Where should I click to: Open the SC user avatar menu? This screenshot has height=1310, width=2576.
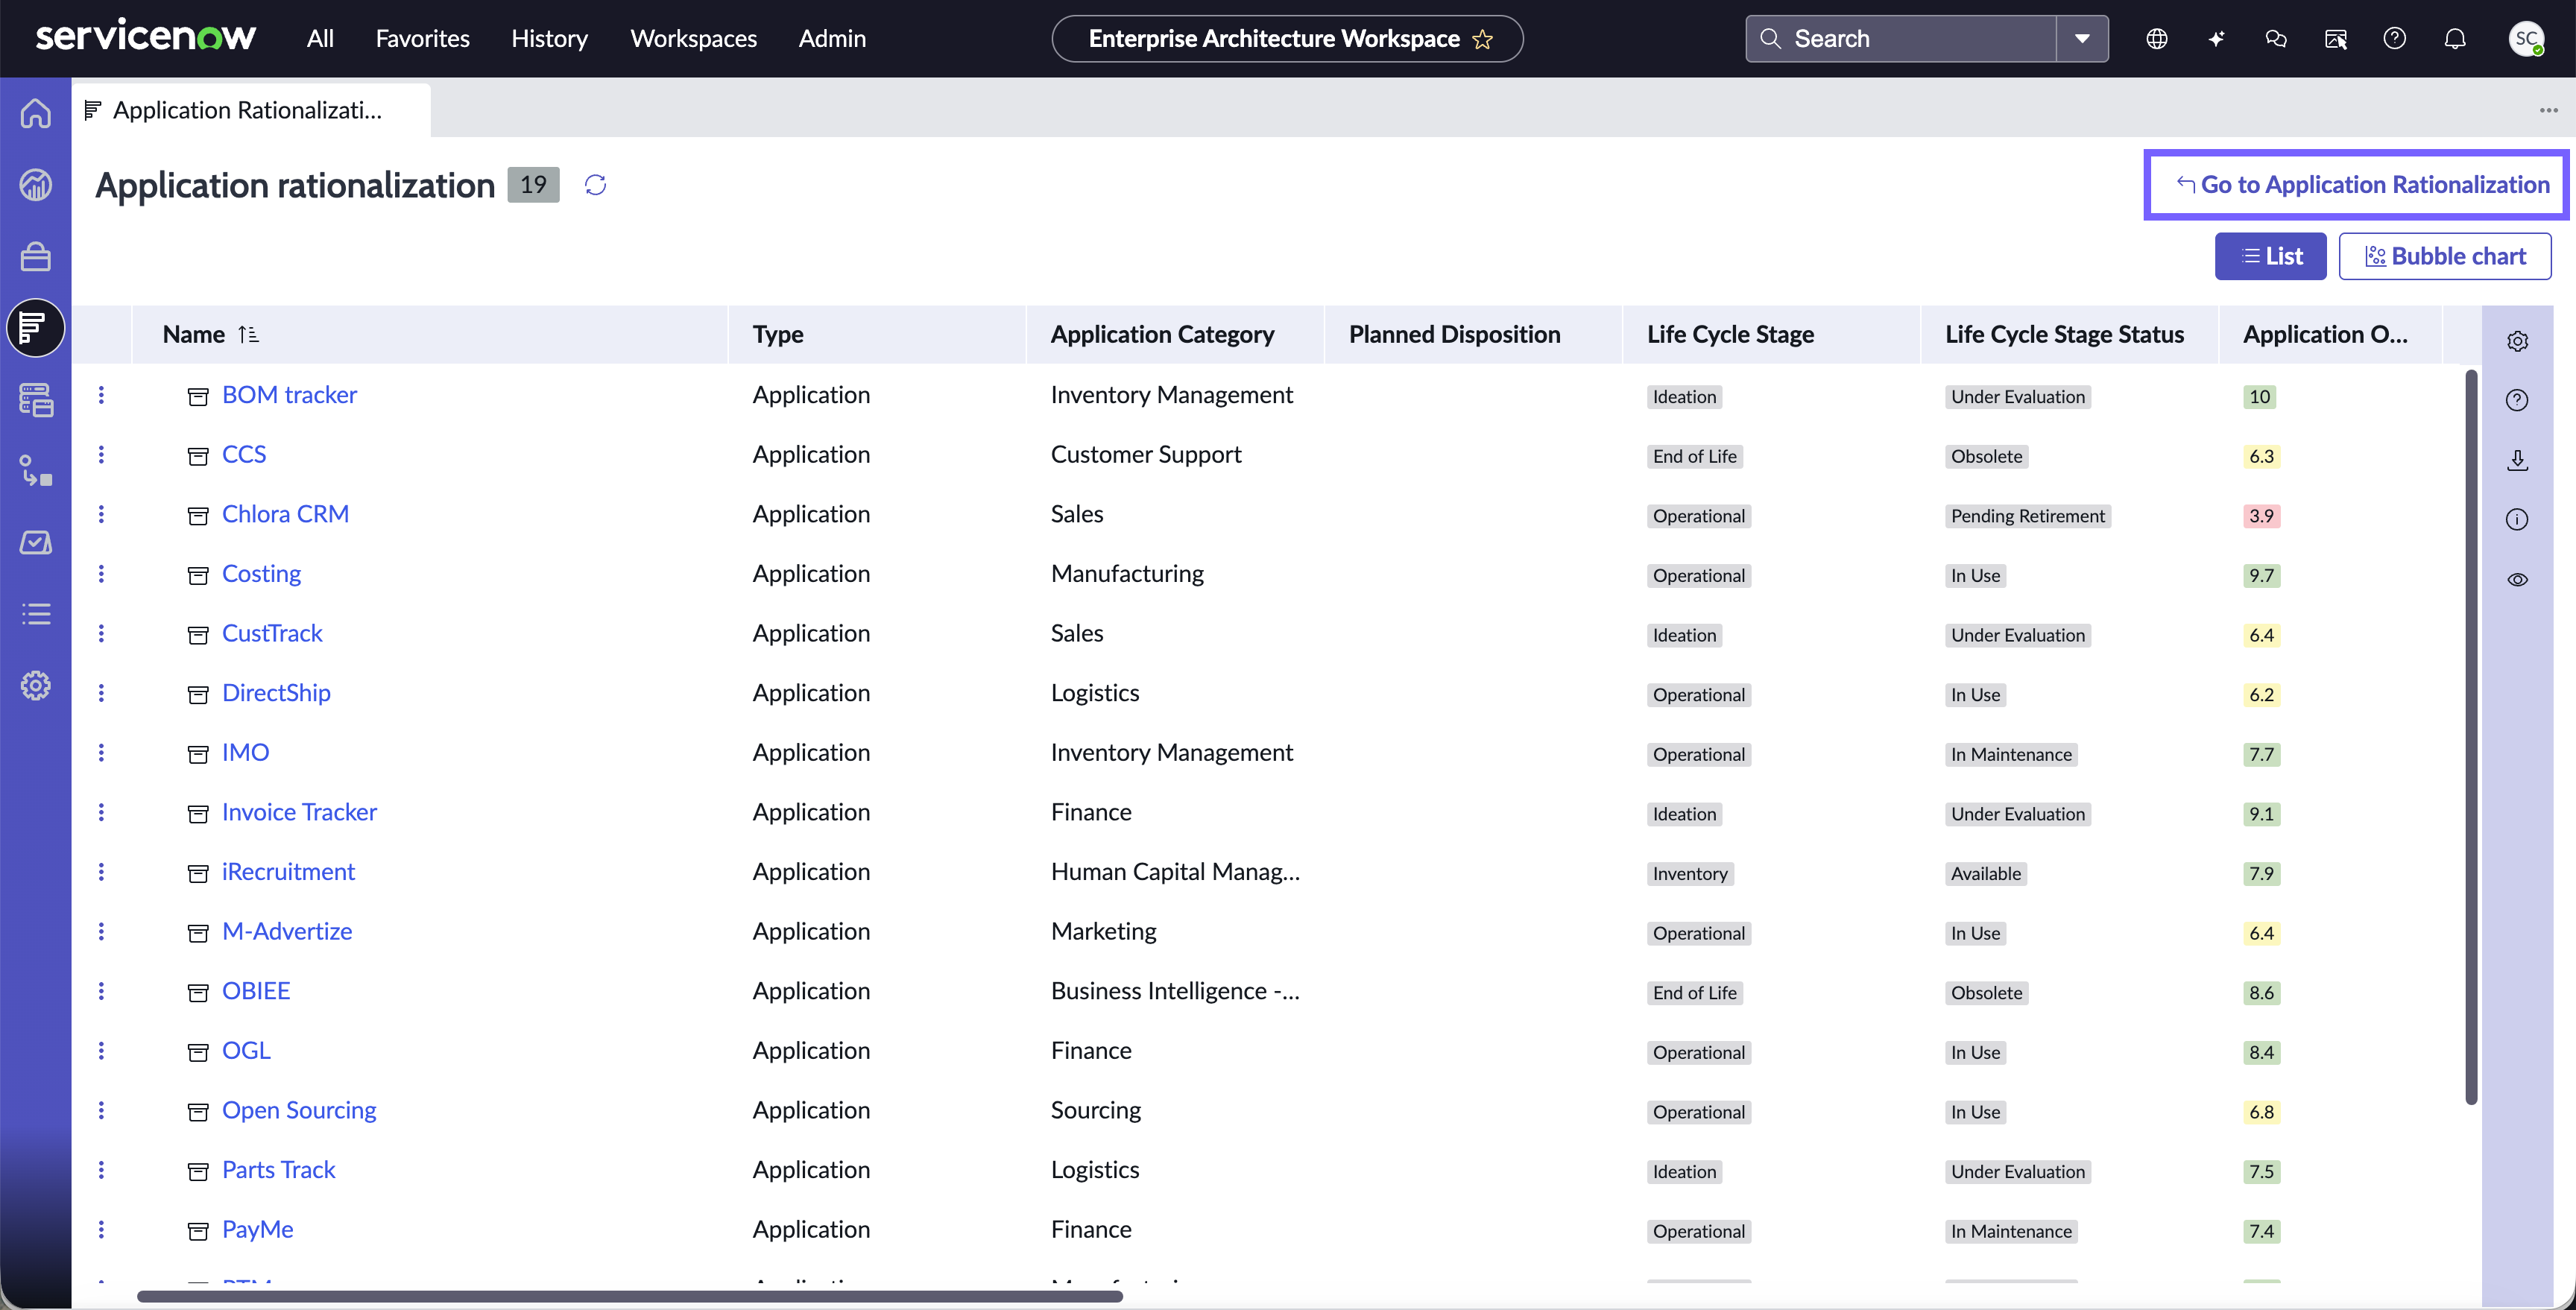2527,39
